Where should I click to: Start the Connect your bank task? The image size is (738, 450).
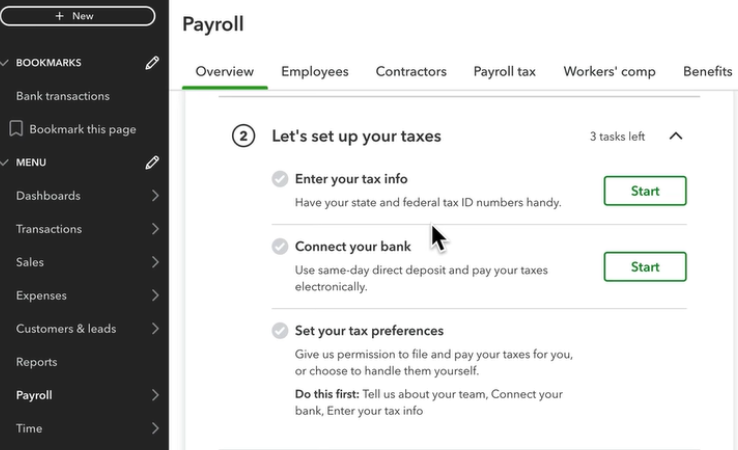coord(645,267)
